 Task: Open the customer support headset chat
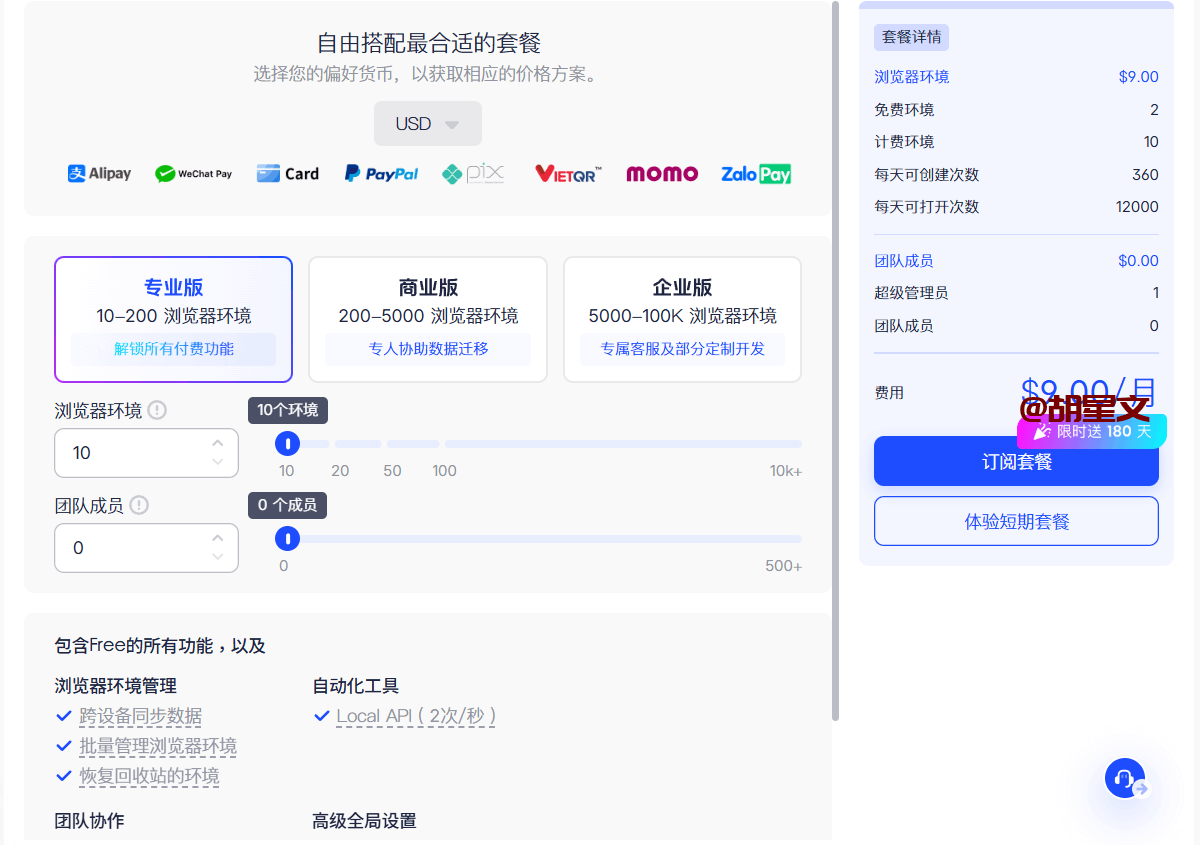click(1125, 778)
